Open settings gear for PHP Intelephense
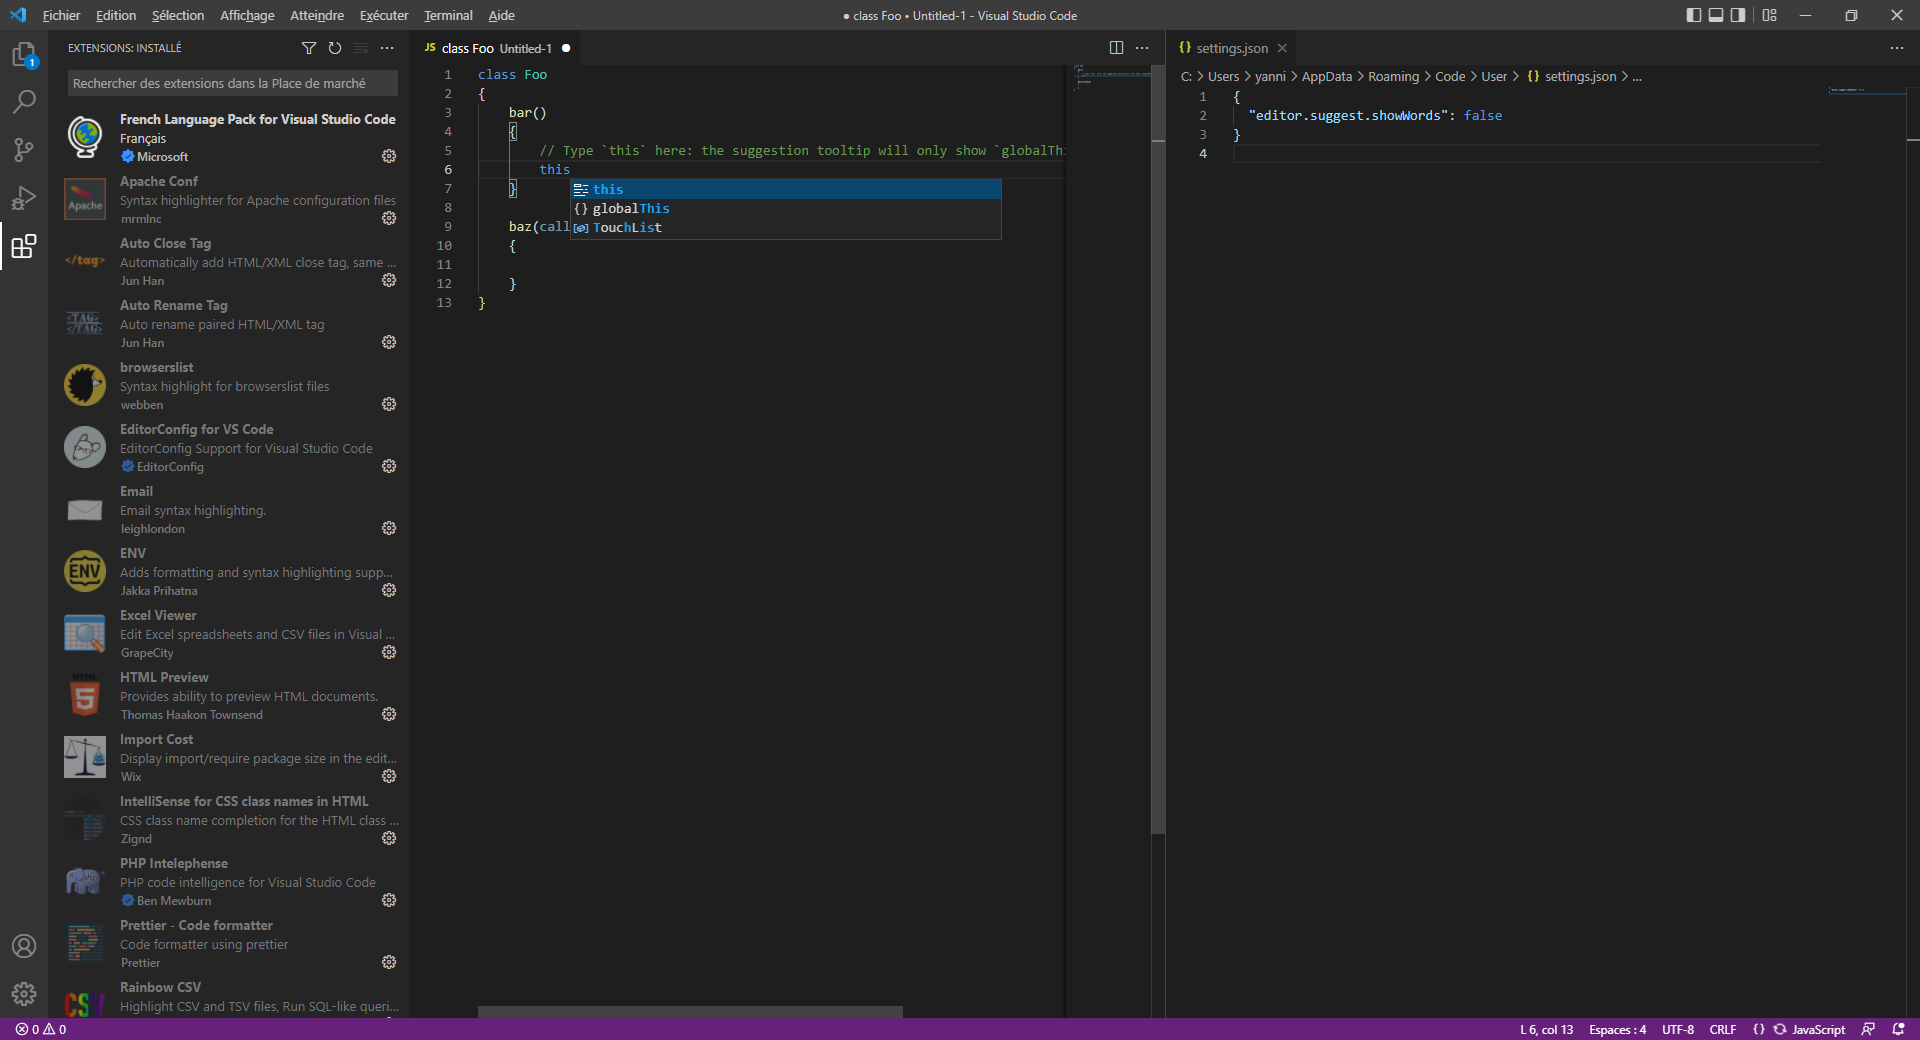The width and height of the screenshot is (1920, 1040). point(389,900)
